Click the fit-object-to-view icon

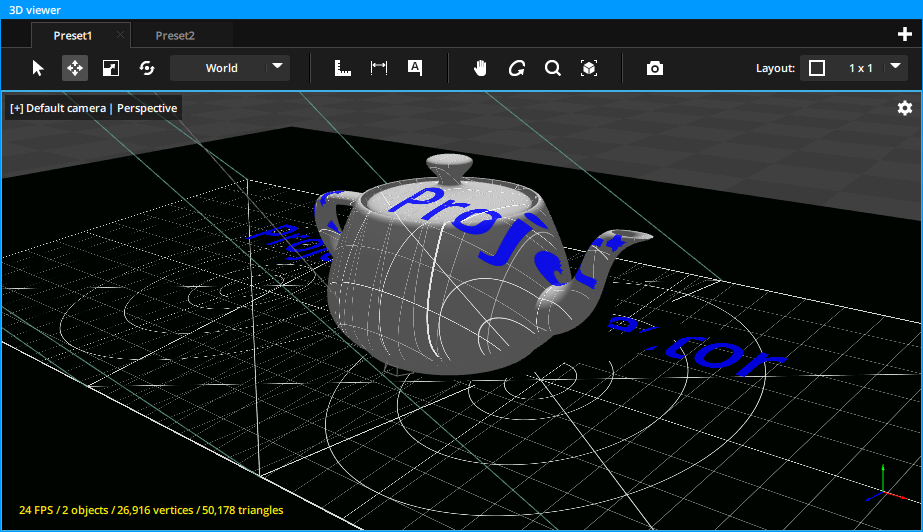(x=589, y=68)
